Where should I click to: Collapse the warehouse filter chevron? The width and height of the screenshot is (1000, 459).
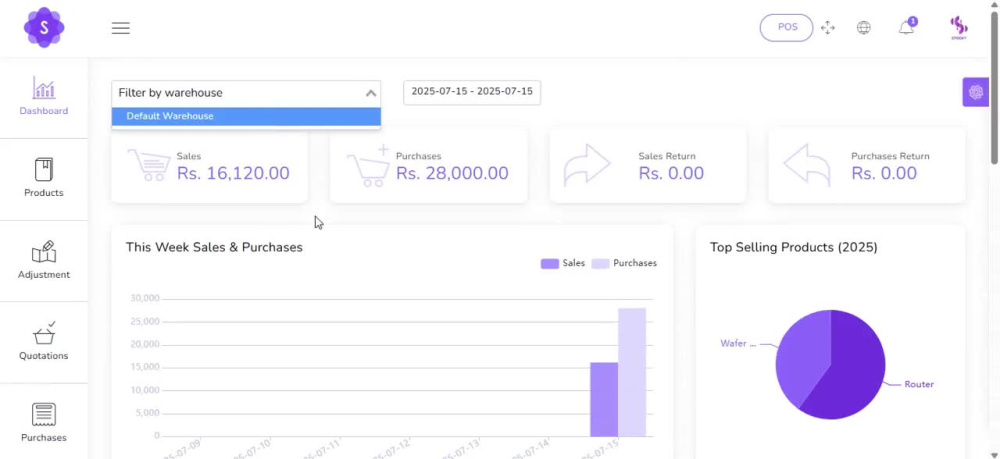(371, 93)
